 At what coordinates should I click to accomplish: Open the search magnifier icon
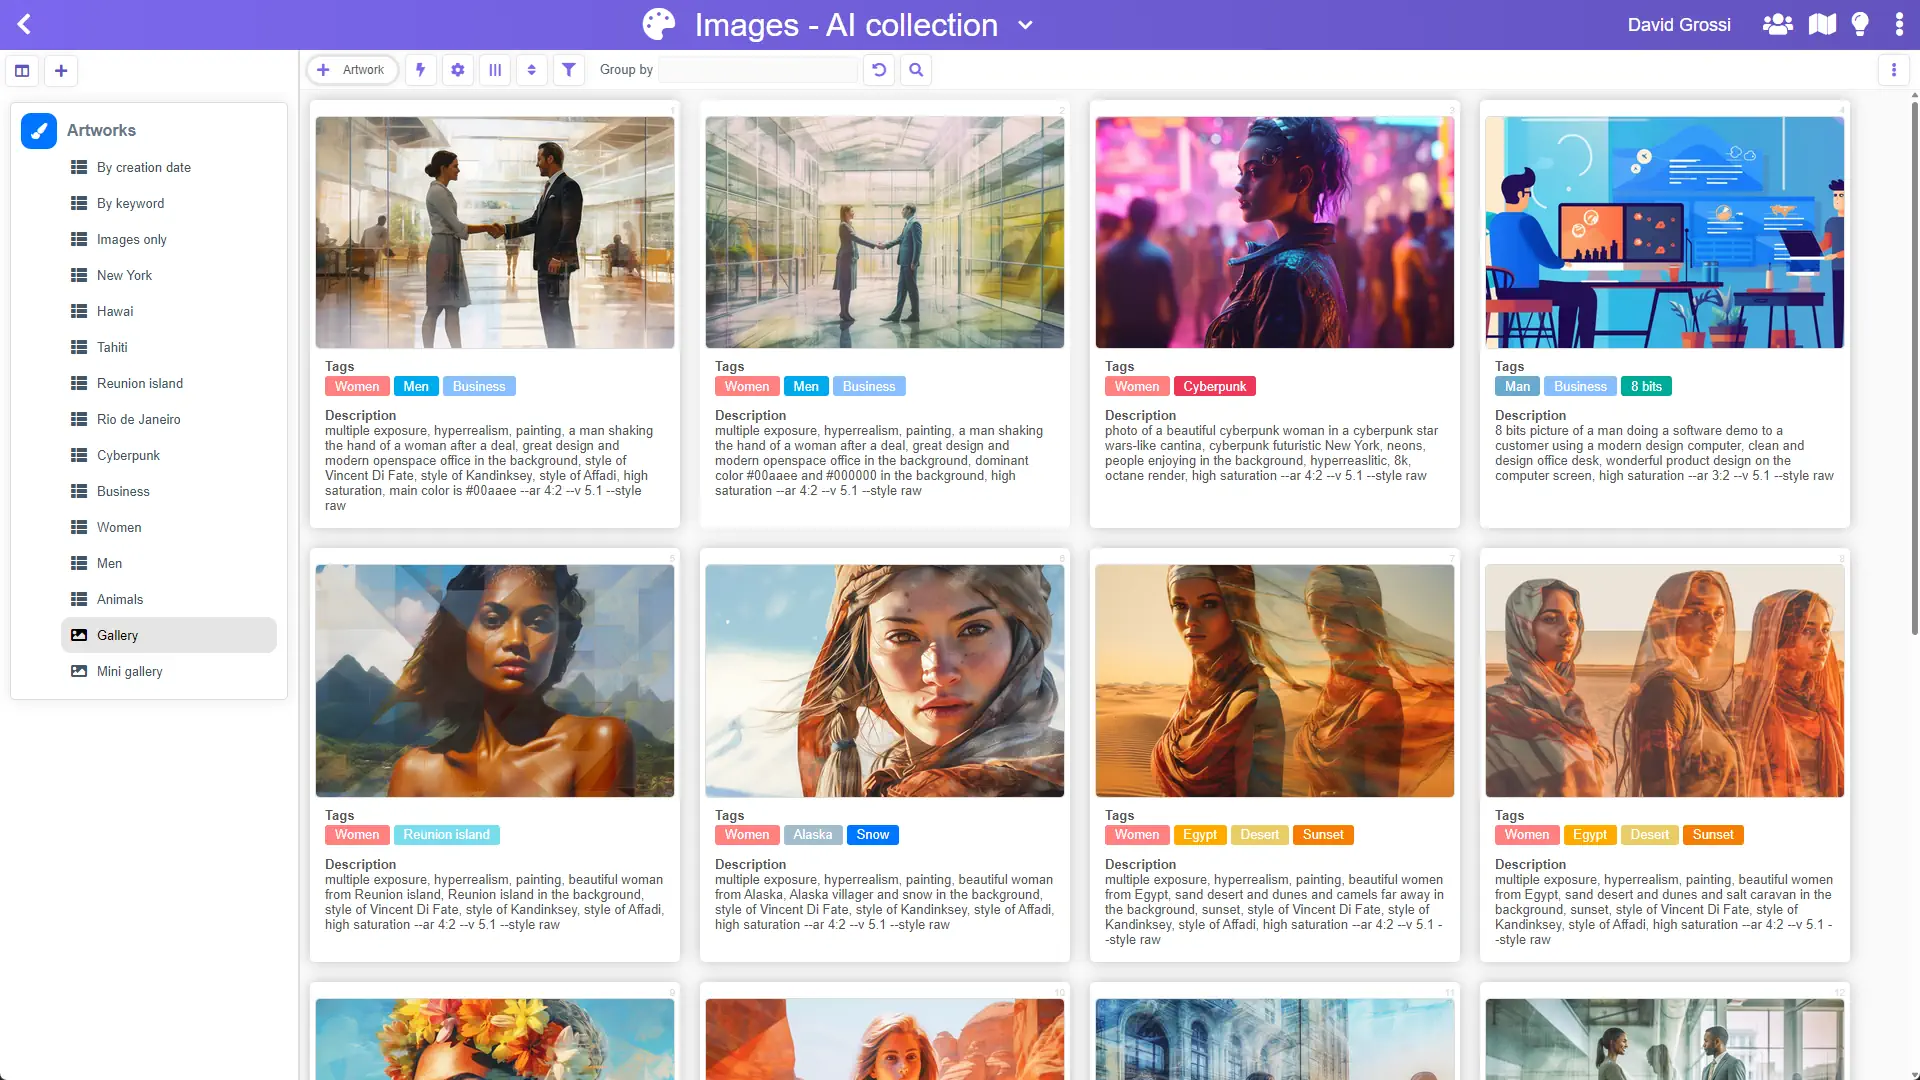click(915, 70)
